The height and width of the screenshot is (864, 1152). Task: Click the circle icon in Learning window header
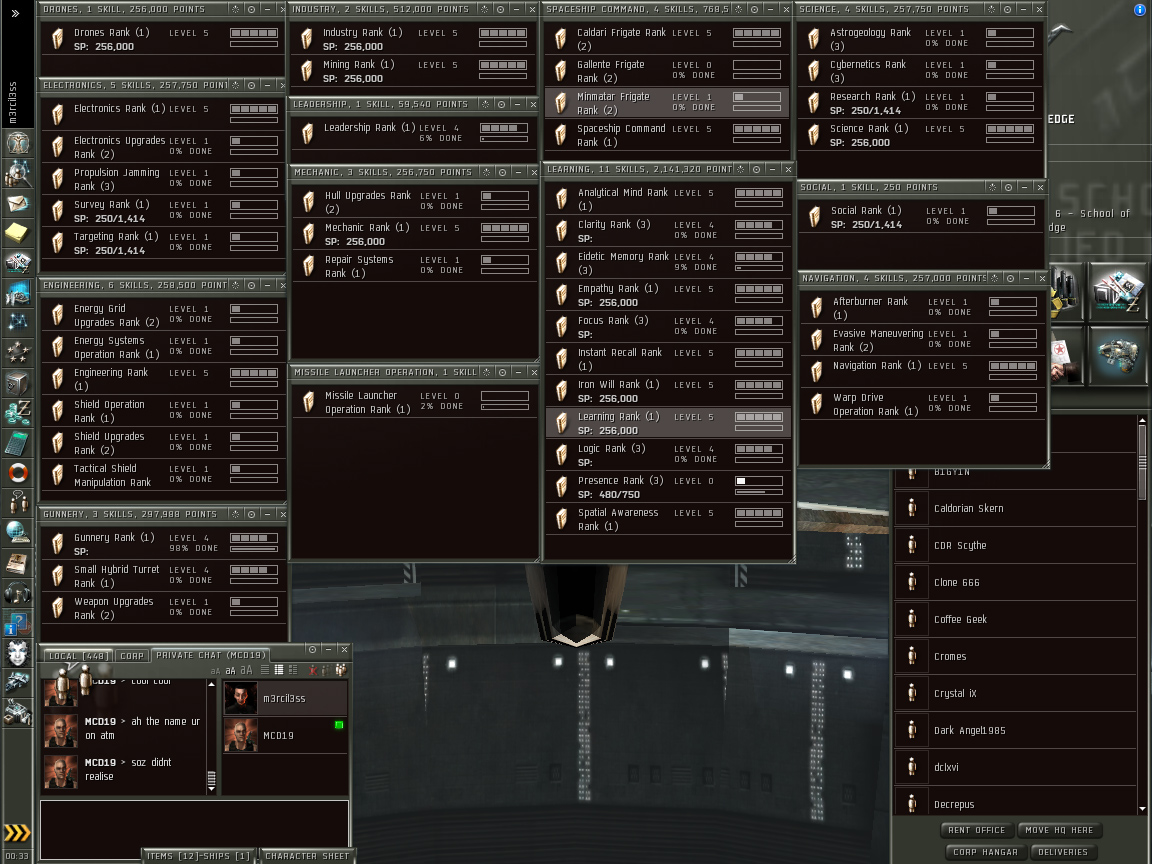pos(756,170)
